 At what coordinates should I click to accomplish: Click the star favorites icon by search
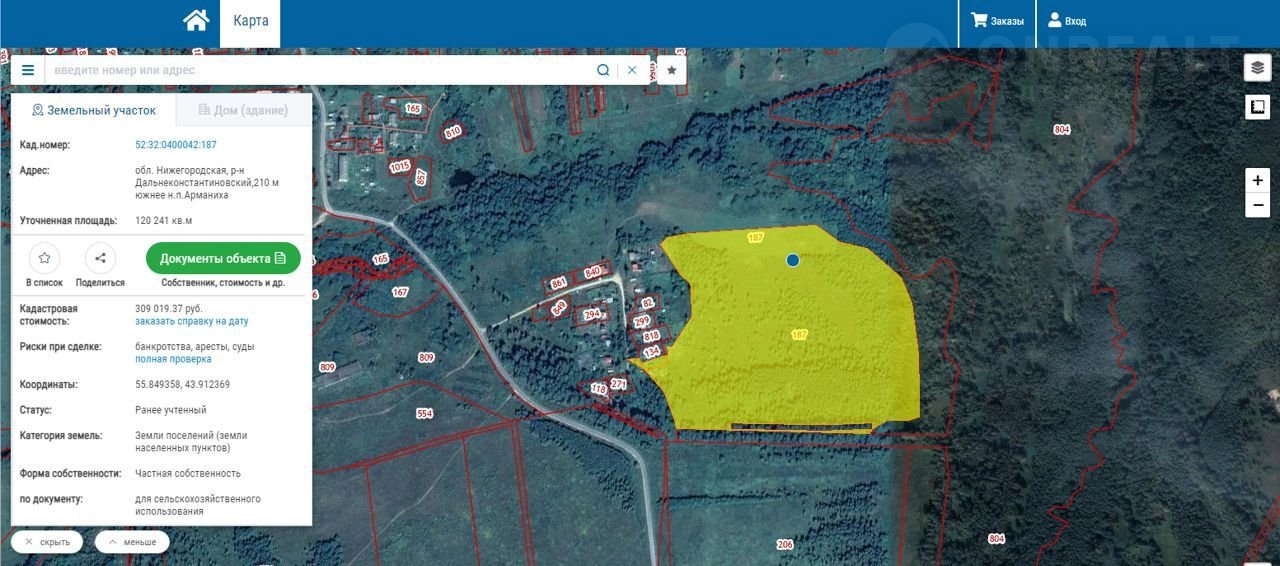[x=672, y=70]
